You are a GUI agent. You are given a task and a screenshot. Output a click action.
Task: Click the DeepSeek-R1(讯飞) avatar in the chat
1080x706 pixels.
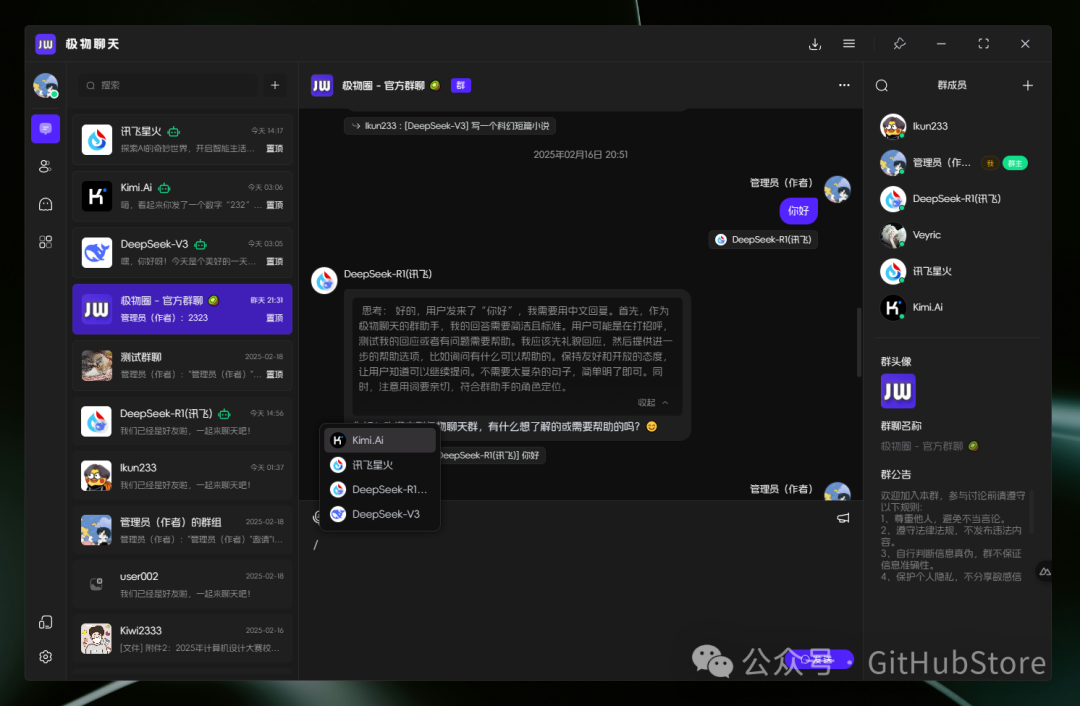coord(324,280)
